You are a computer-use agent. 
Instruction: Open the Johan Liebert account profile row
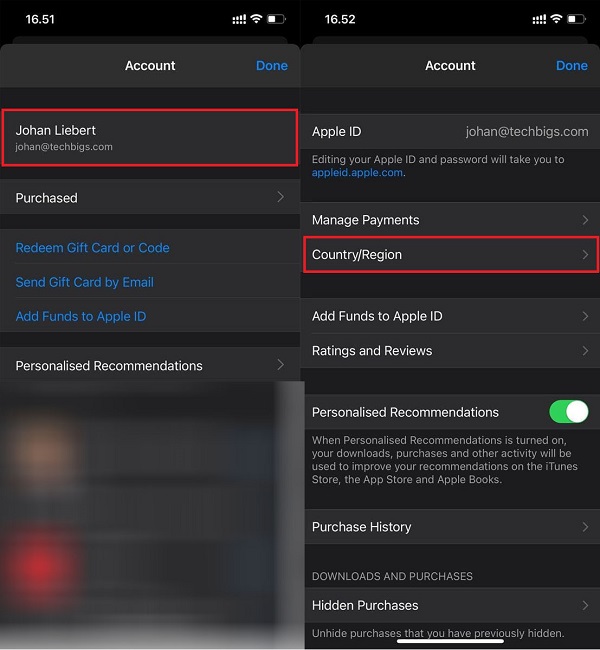[x=150, y=138]
